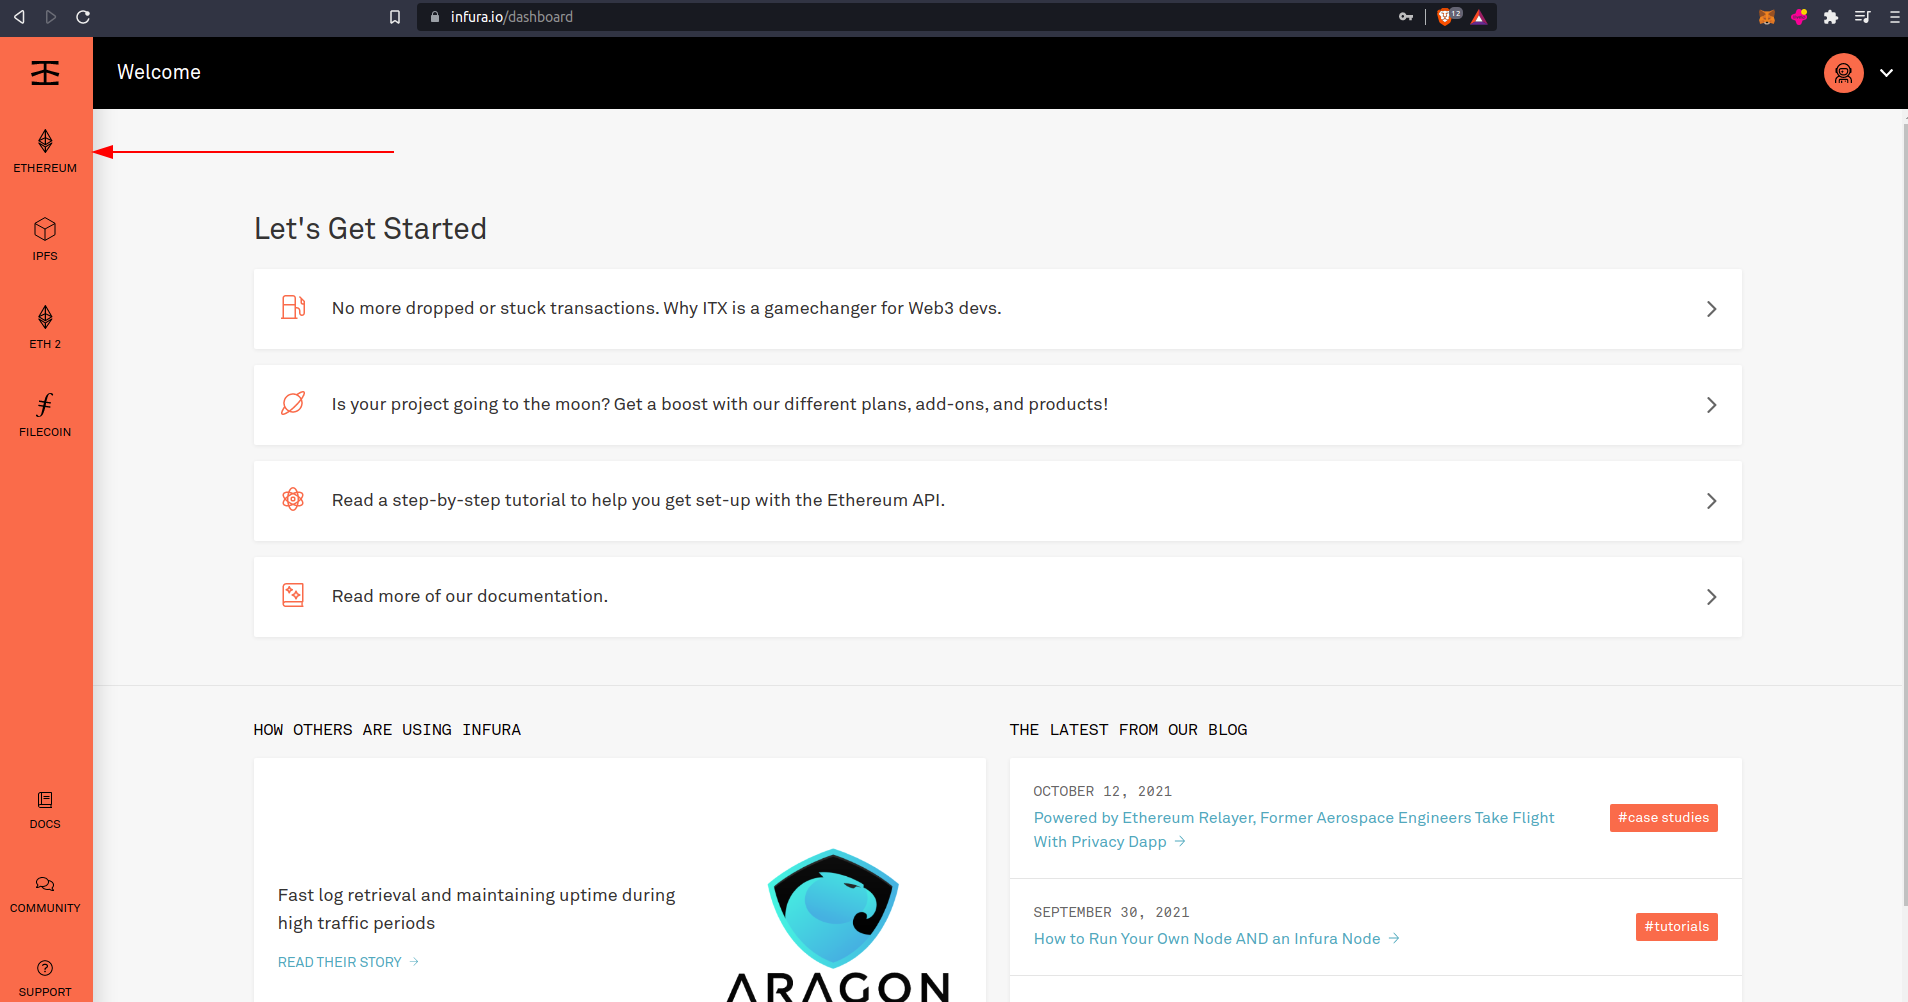Click the user avatar icon
This screenshot has height=1002, width=1908.
pos(1843,73)
